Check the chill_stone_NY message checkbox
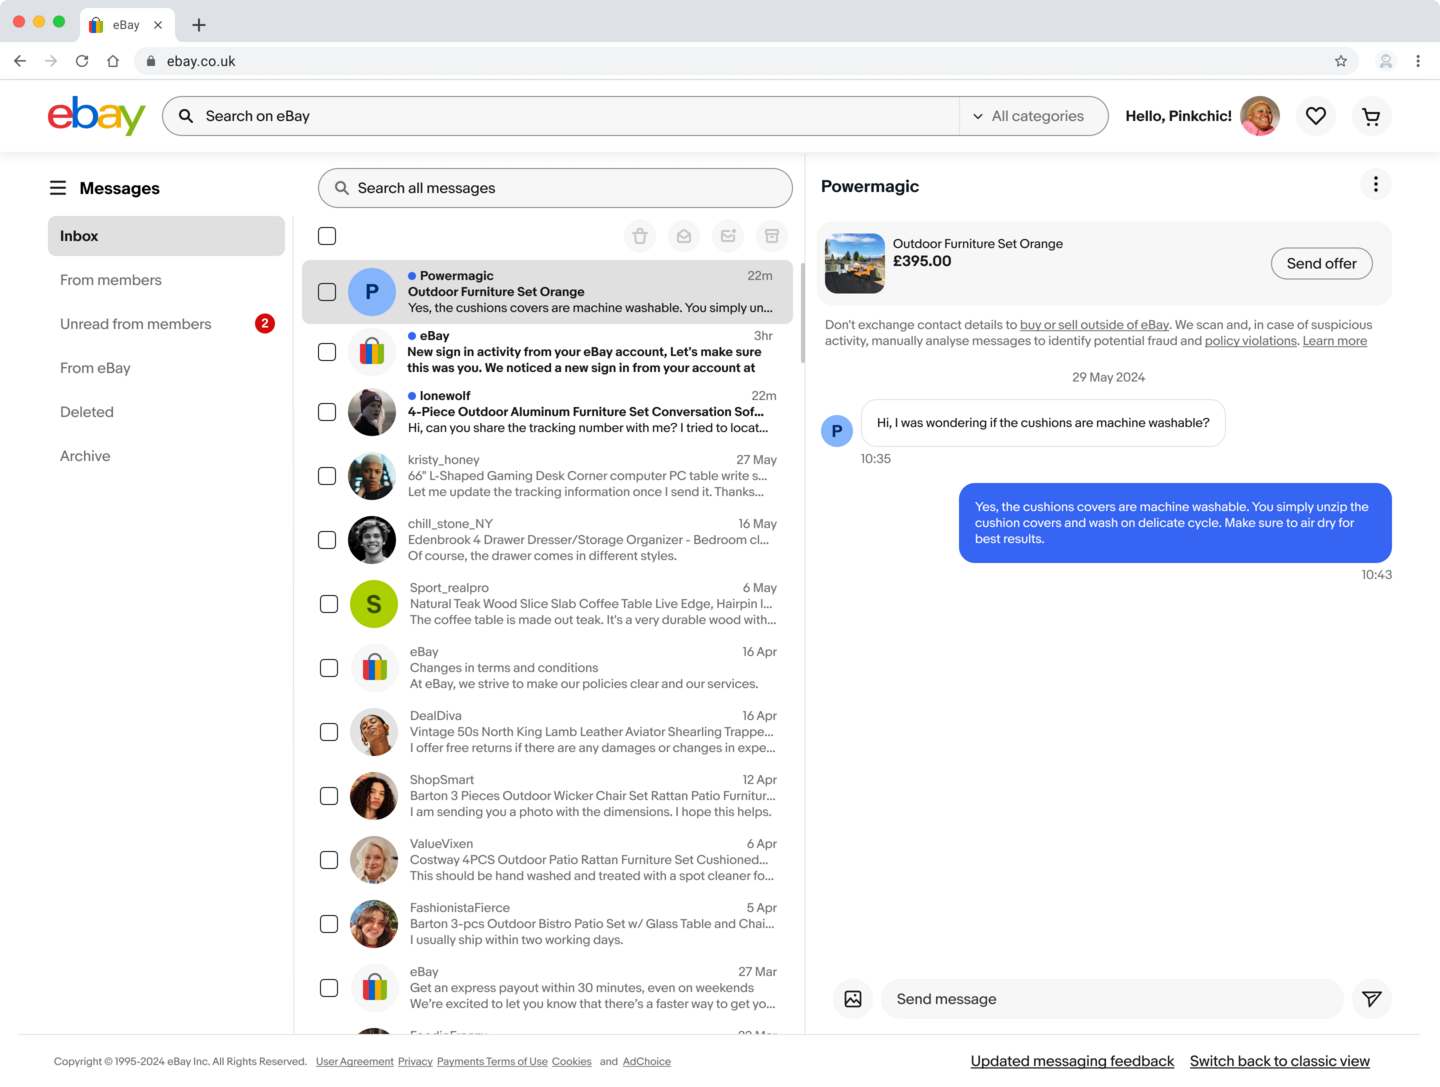The image size is (1440, 1087). pos(327,540)
